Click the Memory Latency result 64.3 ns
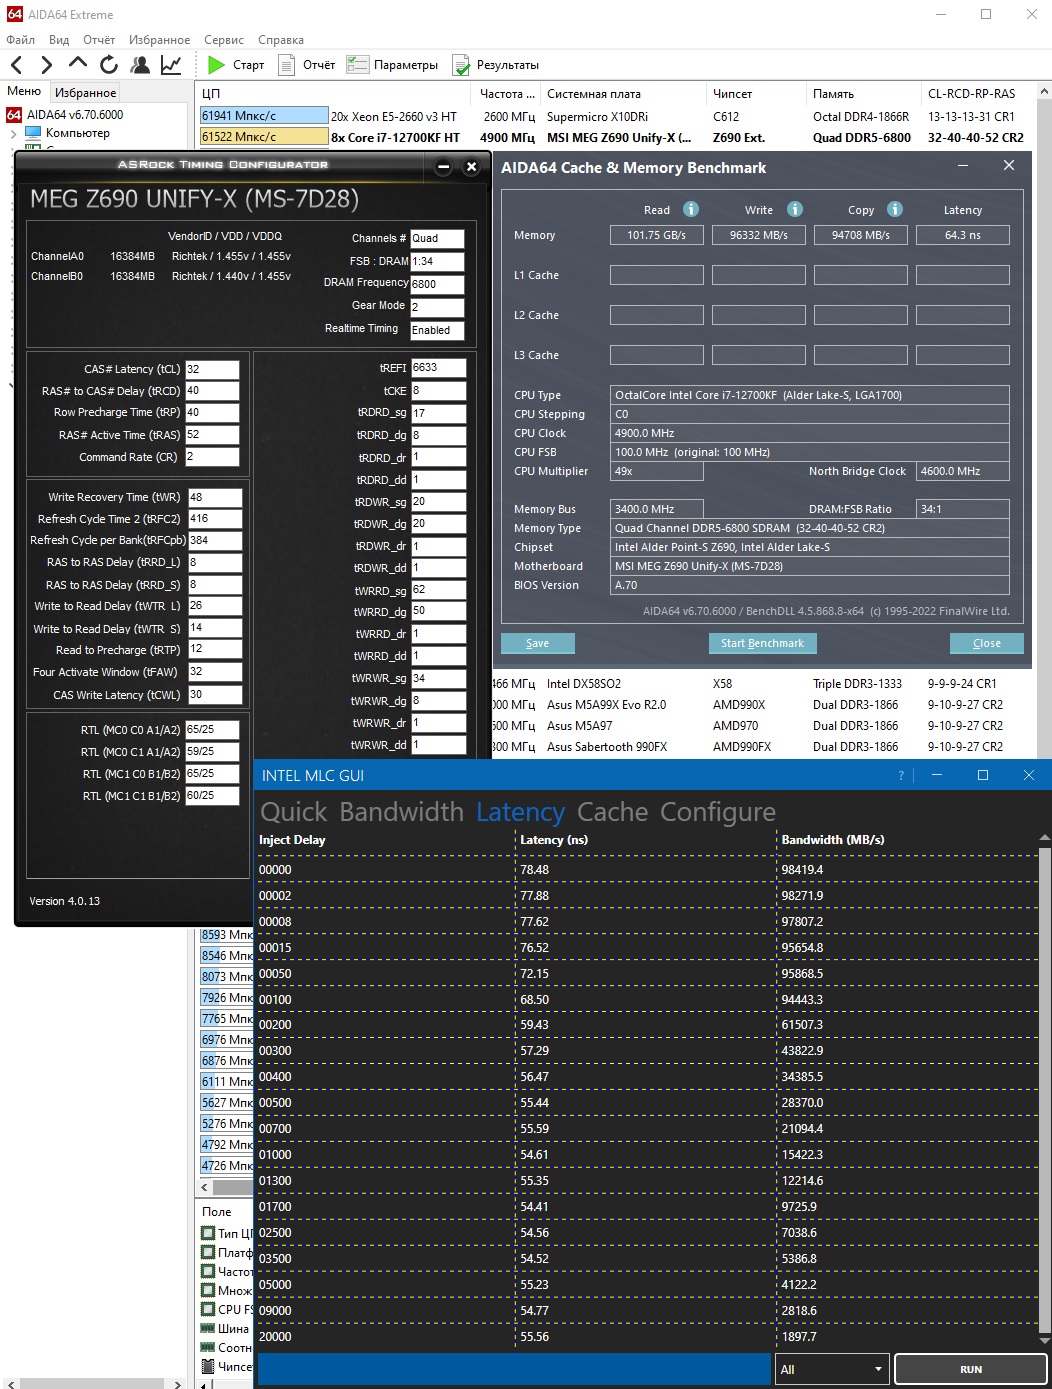 pyautogui.click(x=963, y=235)
